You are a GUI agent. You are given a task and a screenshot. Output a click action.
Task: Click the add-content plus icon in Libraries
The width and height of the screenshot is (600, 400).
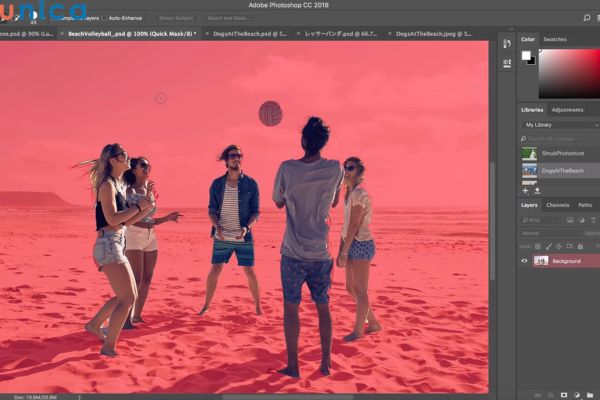pyautogui.click(x=526, y=190)
